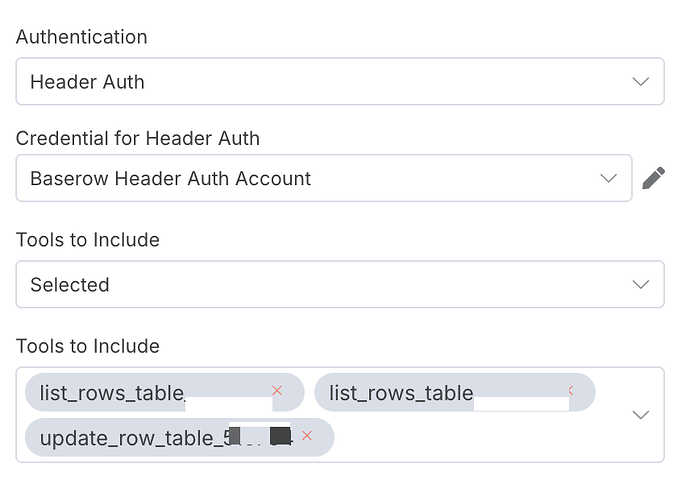
Task: Click the first list_rows_table tag
Action: coord(165,392)
